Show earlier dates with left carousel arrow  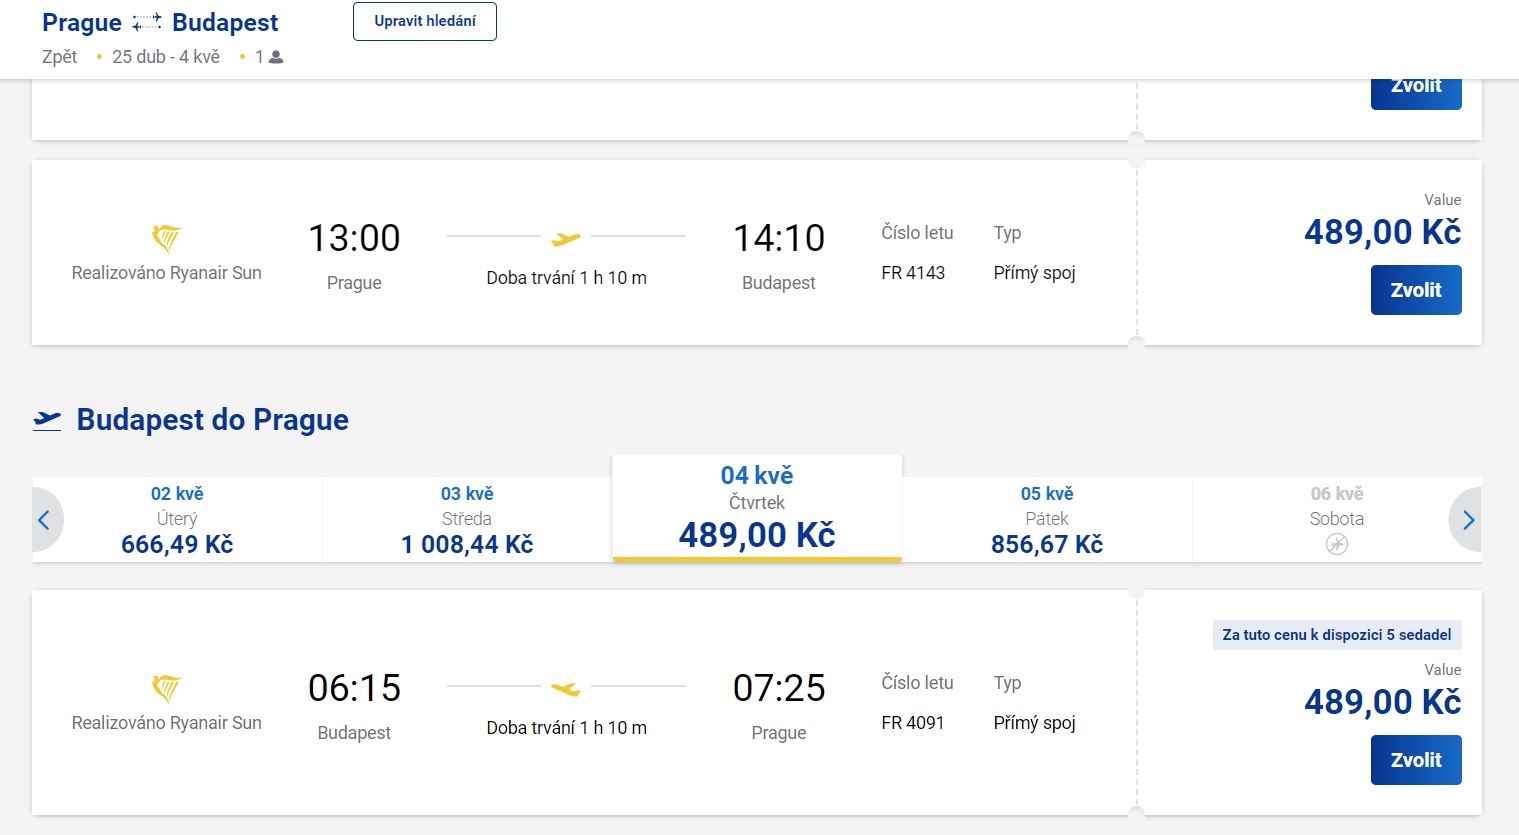point(44,520)
